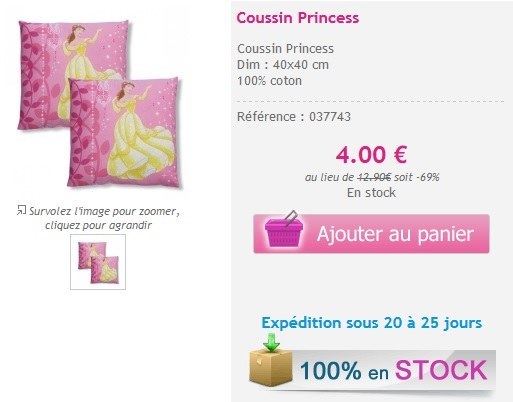Click the Dim : 40x40 cm description line
The width and height of the screenshot is (513, 402).
tap(283, 65)
